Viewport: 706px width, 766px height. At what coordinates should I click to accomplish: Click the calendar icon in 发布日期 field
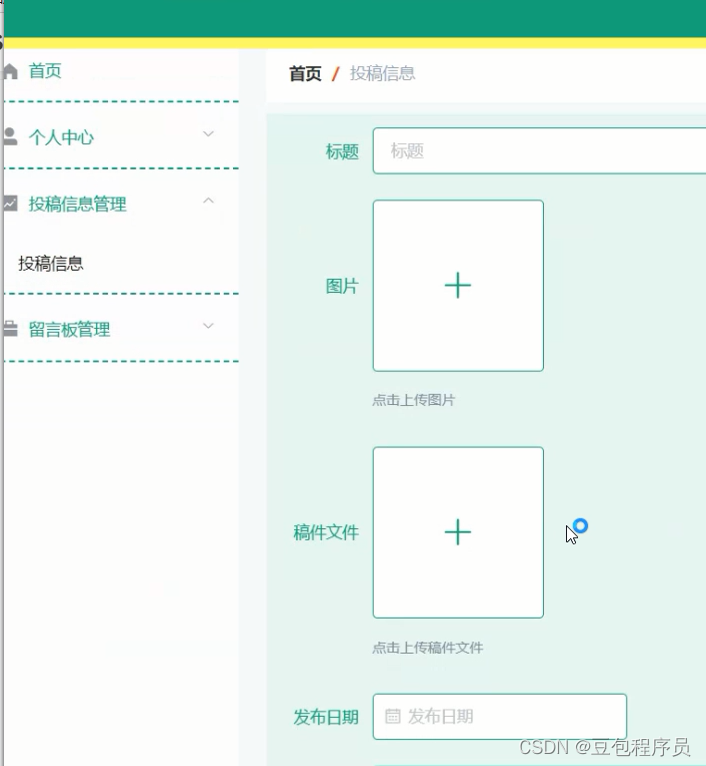tap(393, 716)
